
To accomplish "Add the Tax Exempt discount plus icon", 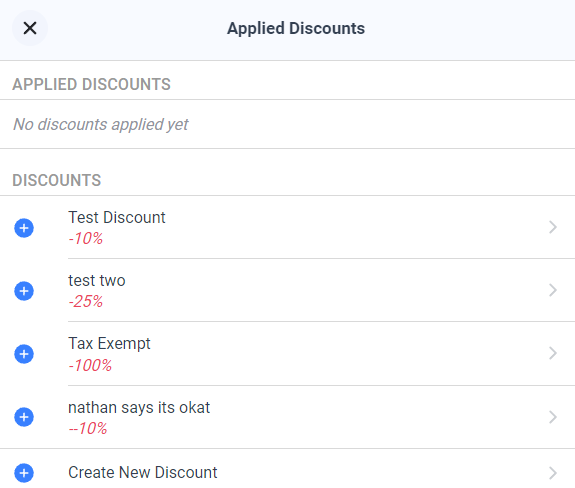I will click(x=24, y=354).
